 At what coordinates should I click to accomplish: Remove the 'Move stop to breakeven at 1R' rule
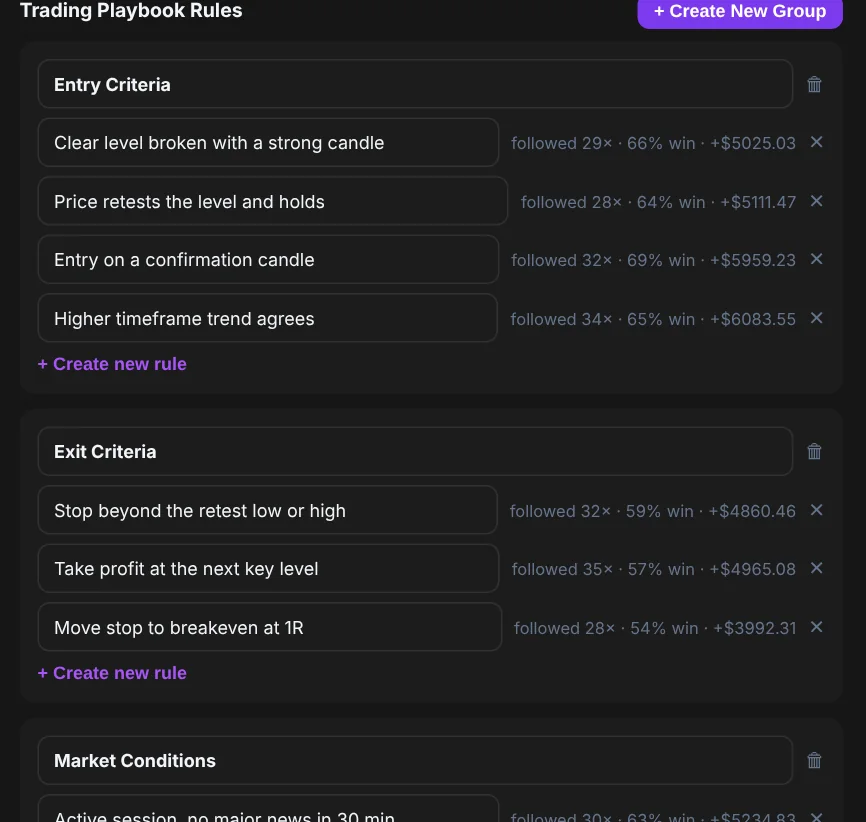click(x=816, y=627)
